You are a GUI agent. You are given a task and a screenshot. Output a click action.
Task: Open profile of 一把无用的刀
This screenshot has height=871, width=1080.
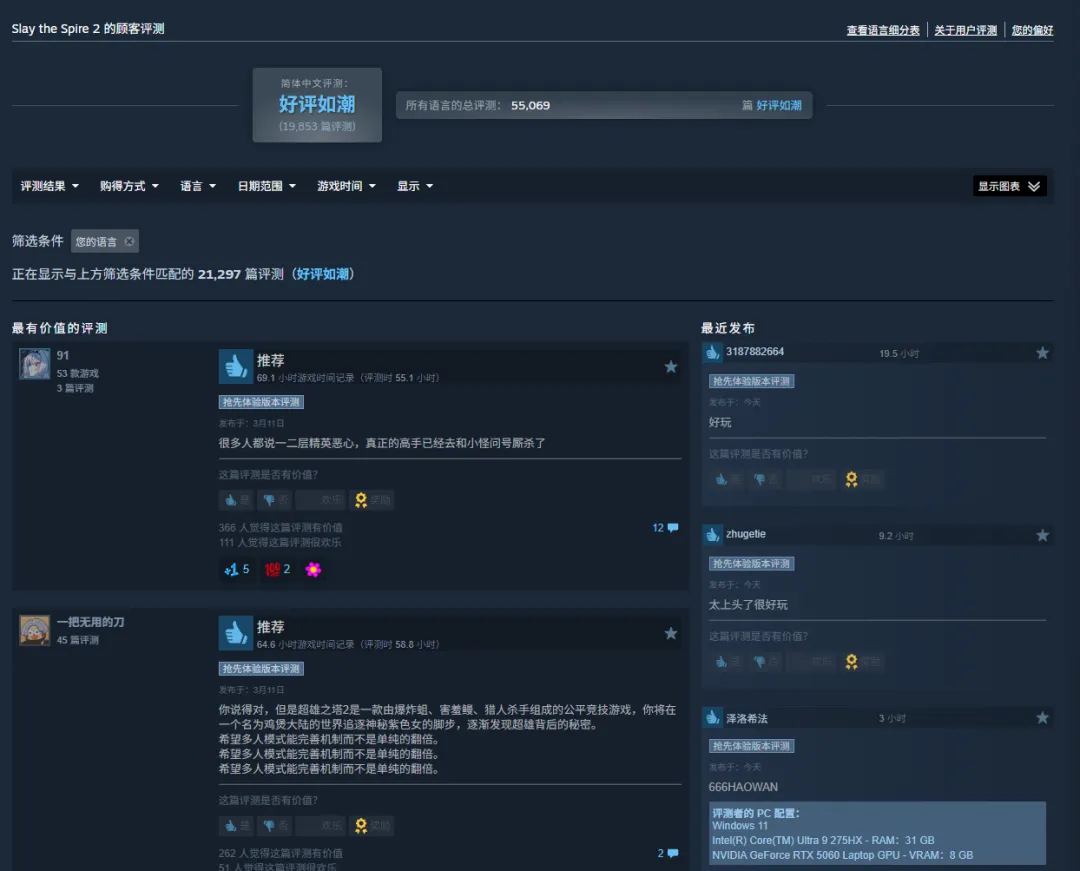tap(90, 622)
